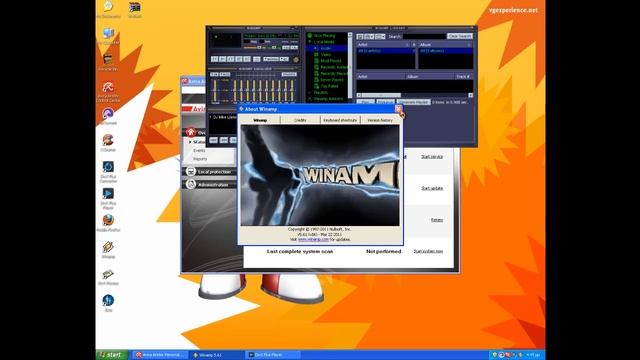Image resolution: width=640 pixels, height=360 pixels.
Task: Select Top Rated in library tree
Action: point(329,86)
